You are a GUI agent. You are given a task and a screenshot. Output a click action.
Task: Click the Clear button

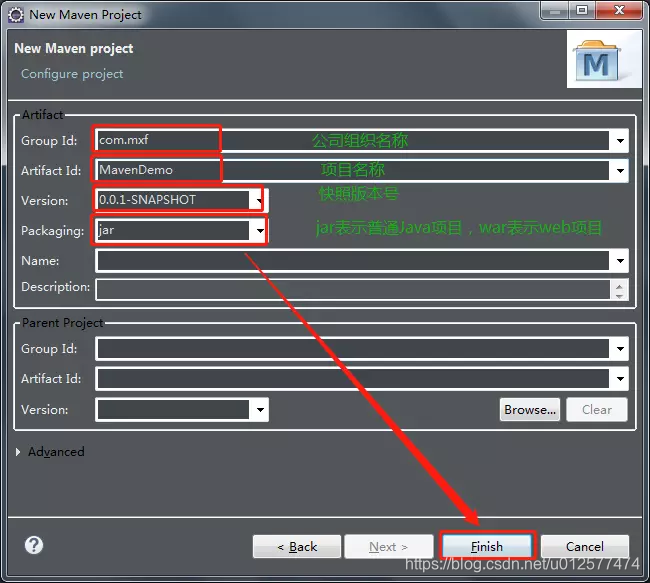pyautogui.click(x=597, y=410)
